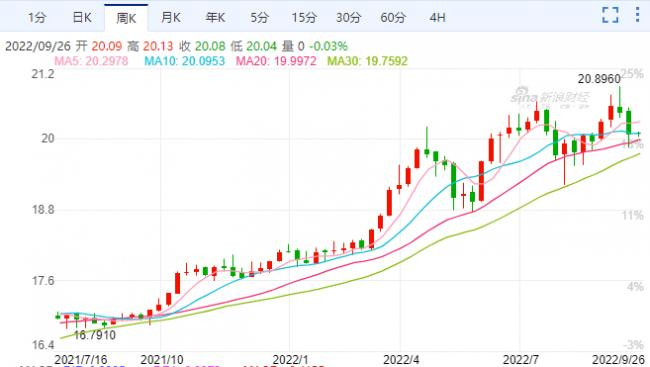
Task: Select the 周K weekly chart tab
Action: (x=126, y=18)
